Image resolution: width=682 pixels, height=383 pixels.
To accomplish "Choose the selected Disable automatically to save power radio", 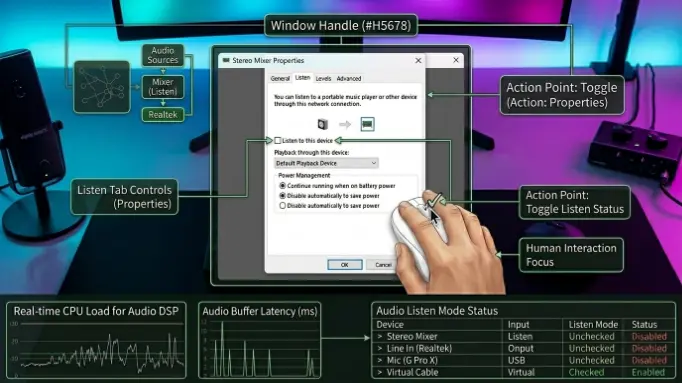I will (283, 196).
